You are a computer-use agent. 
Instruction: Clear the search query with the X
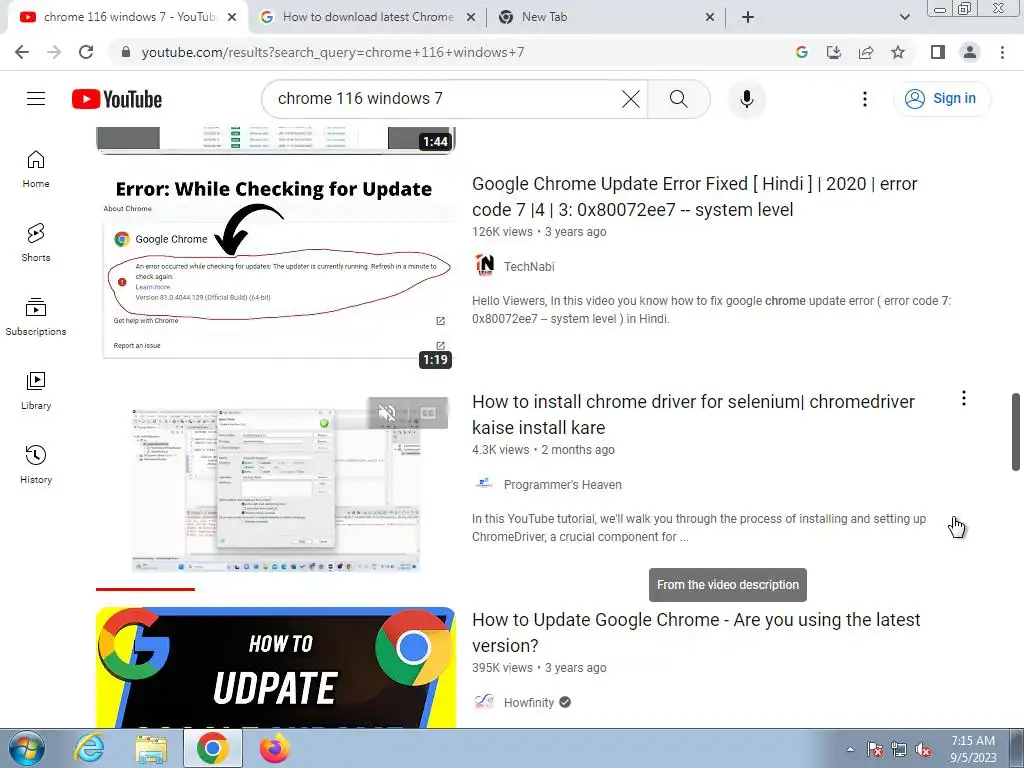pyautogui.click(x=631, y=99)
